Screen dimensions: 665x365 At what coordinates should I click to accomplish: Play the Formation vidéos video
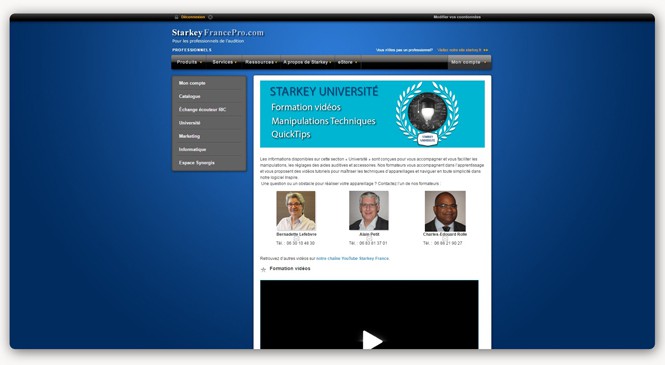[372, 340]
